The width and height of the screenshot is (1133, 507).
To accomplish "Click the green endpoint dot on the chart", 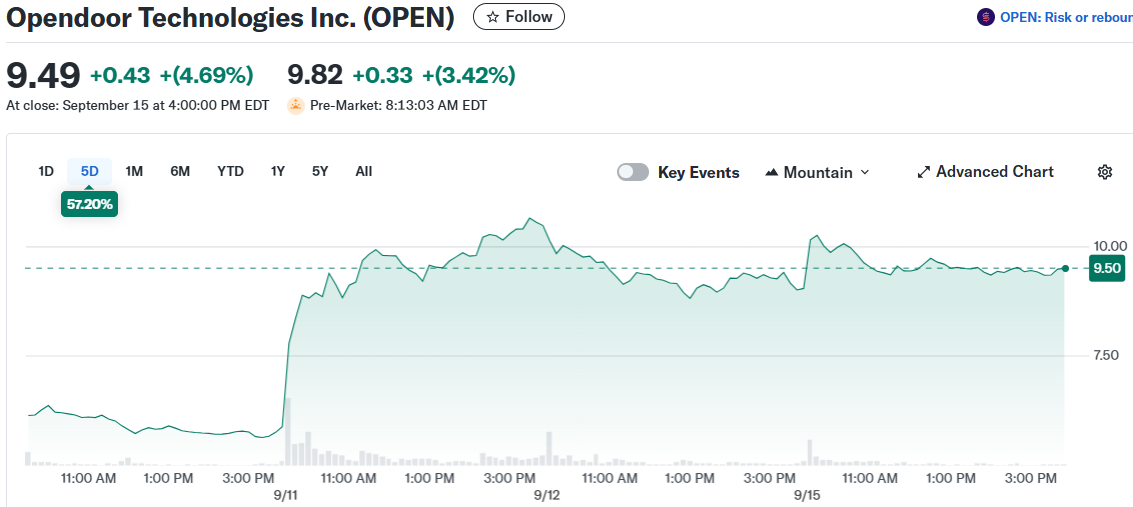I will (x=1065, y=269).
